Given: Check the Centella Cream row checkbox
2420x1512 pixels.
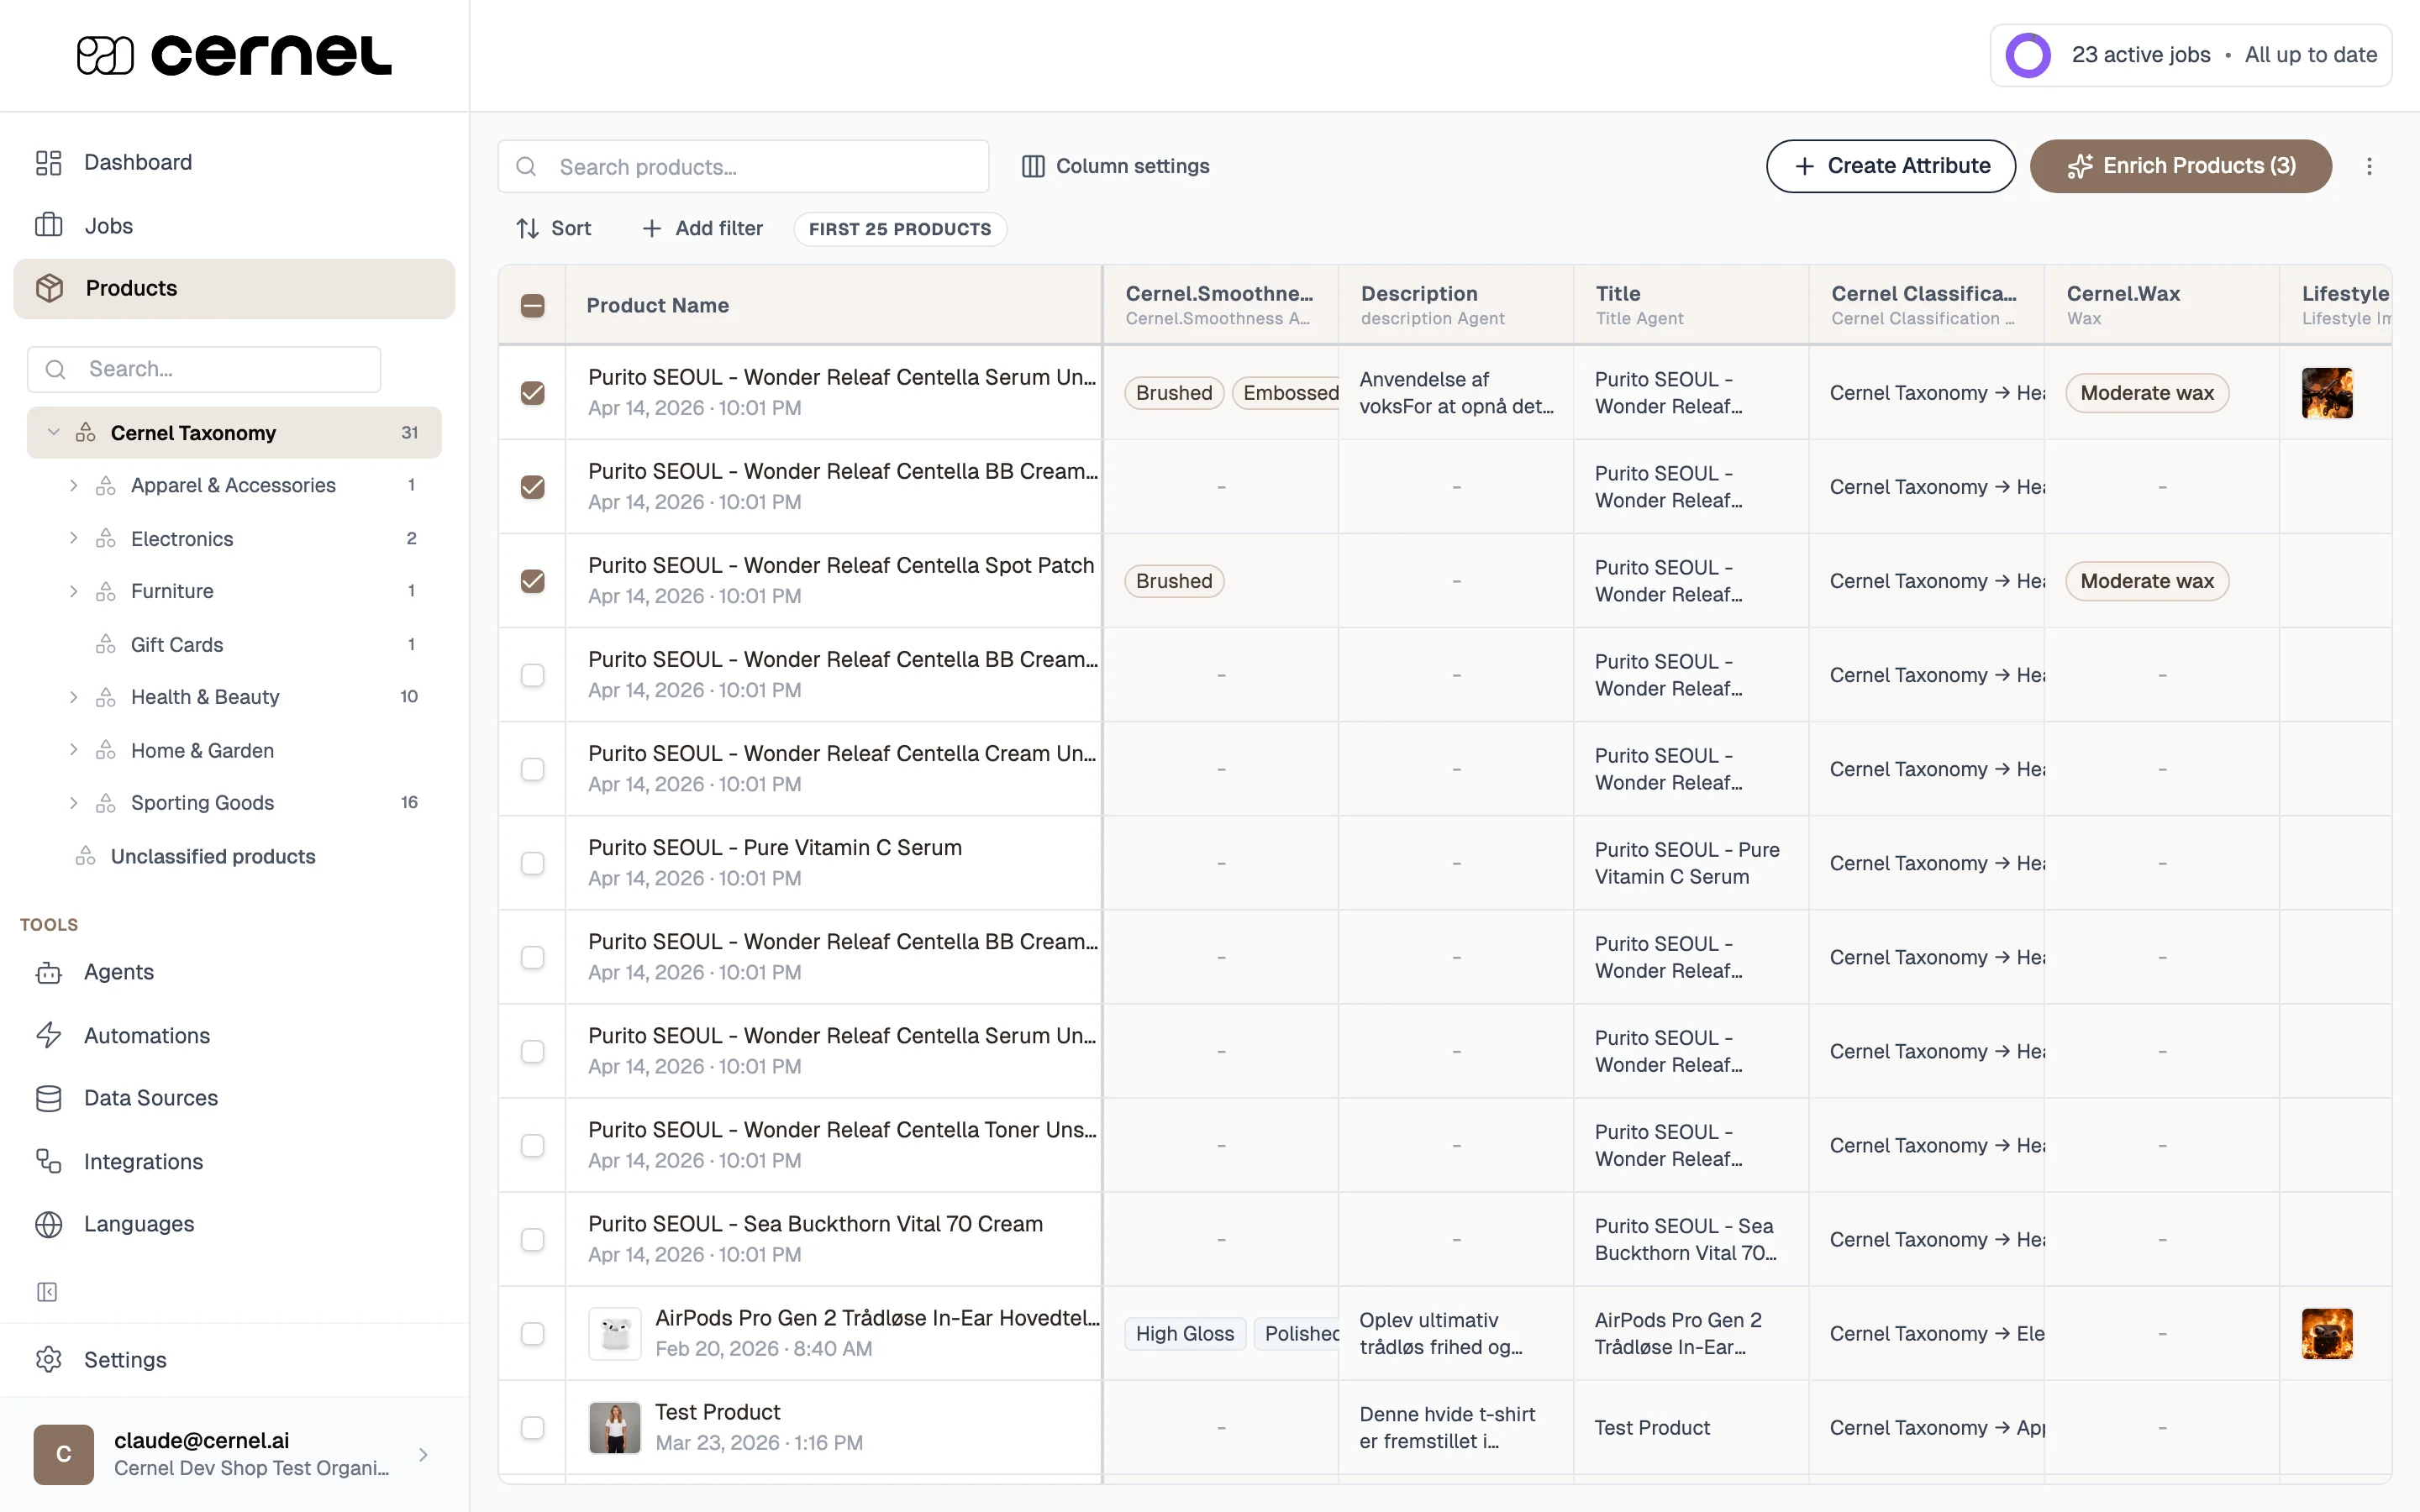Looking at the screenshot, I should [x=533, y=769].
